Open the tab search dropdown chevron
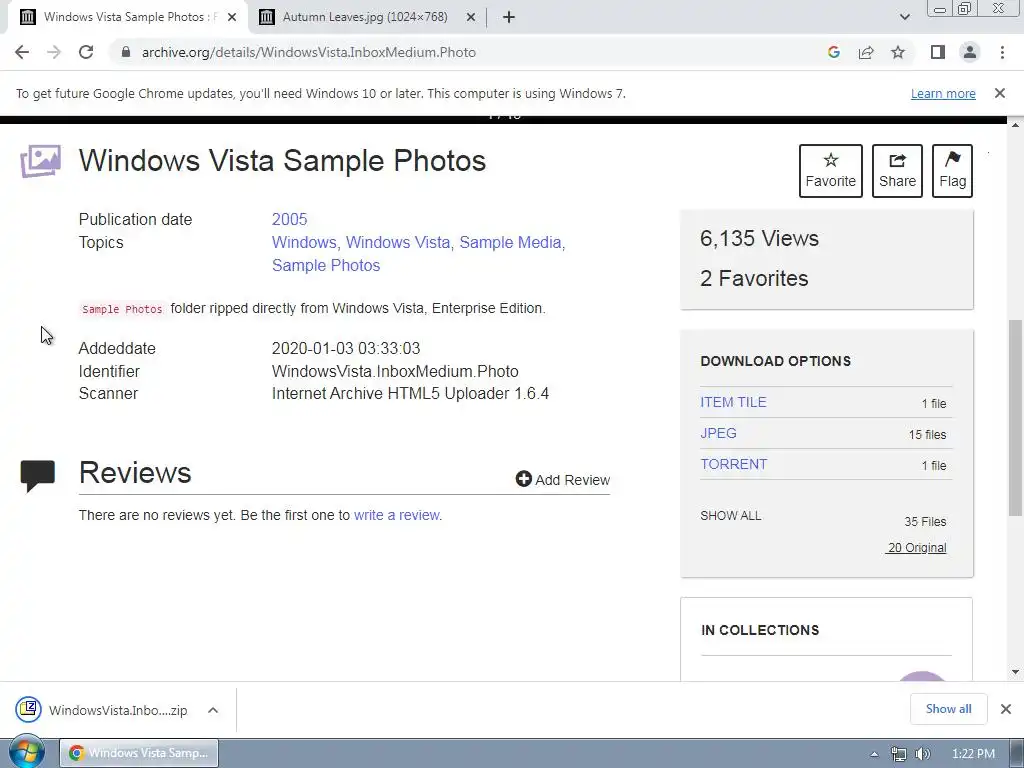Viewport: 1024px width, 768px height. [x=904, y=18]
